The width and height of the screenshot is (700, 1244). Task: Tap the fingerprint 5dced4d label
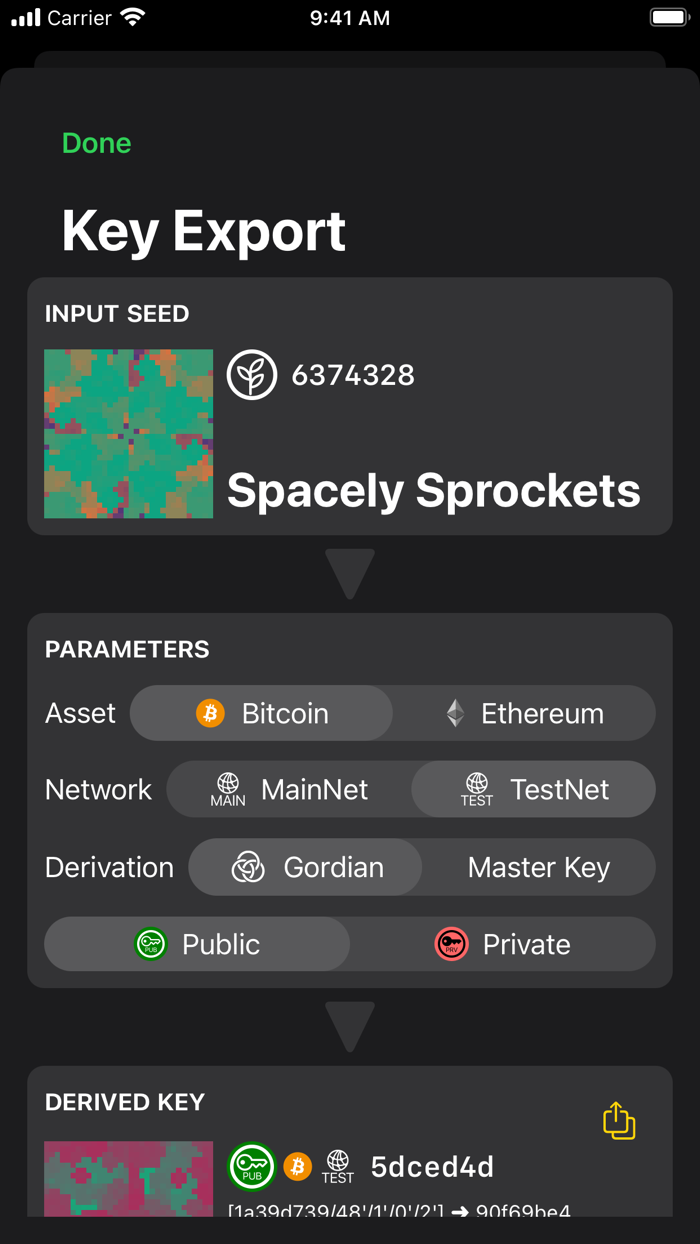(x=432, y=1166)
